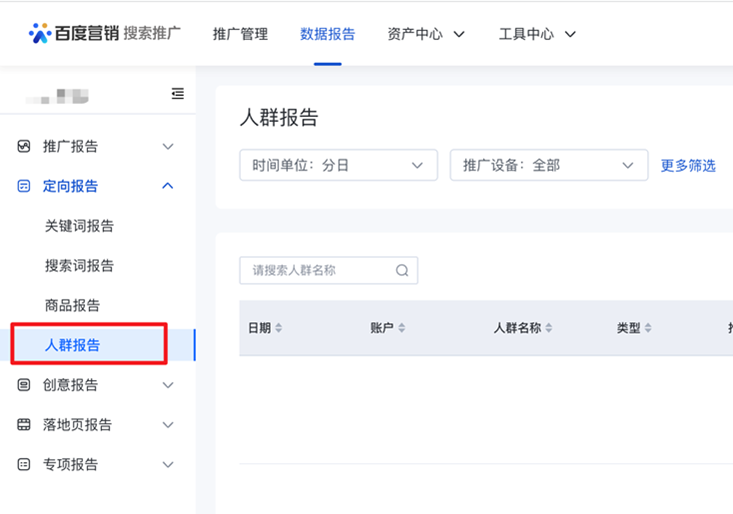Collapse the 定向报告 section chevron
This screenshot has width=733, height=514.
click(168, 186)
